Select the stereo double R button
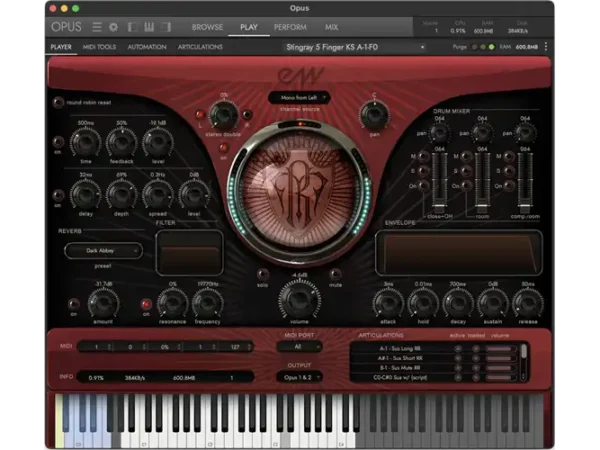 click(247, 114)
